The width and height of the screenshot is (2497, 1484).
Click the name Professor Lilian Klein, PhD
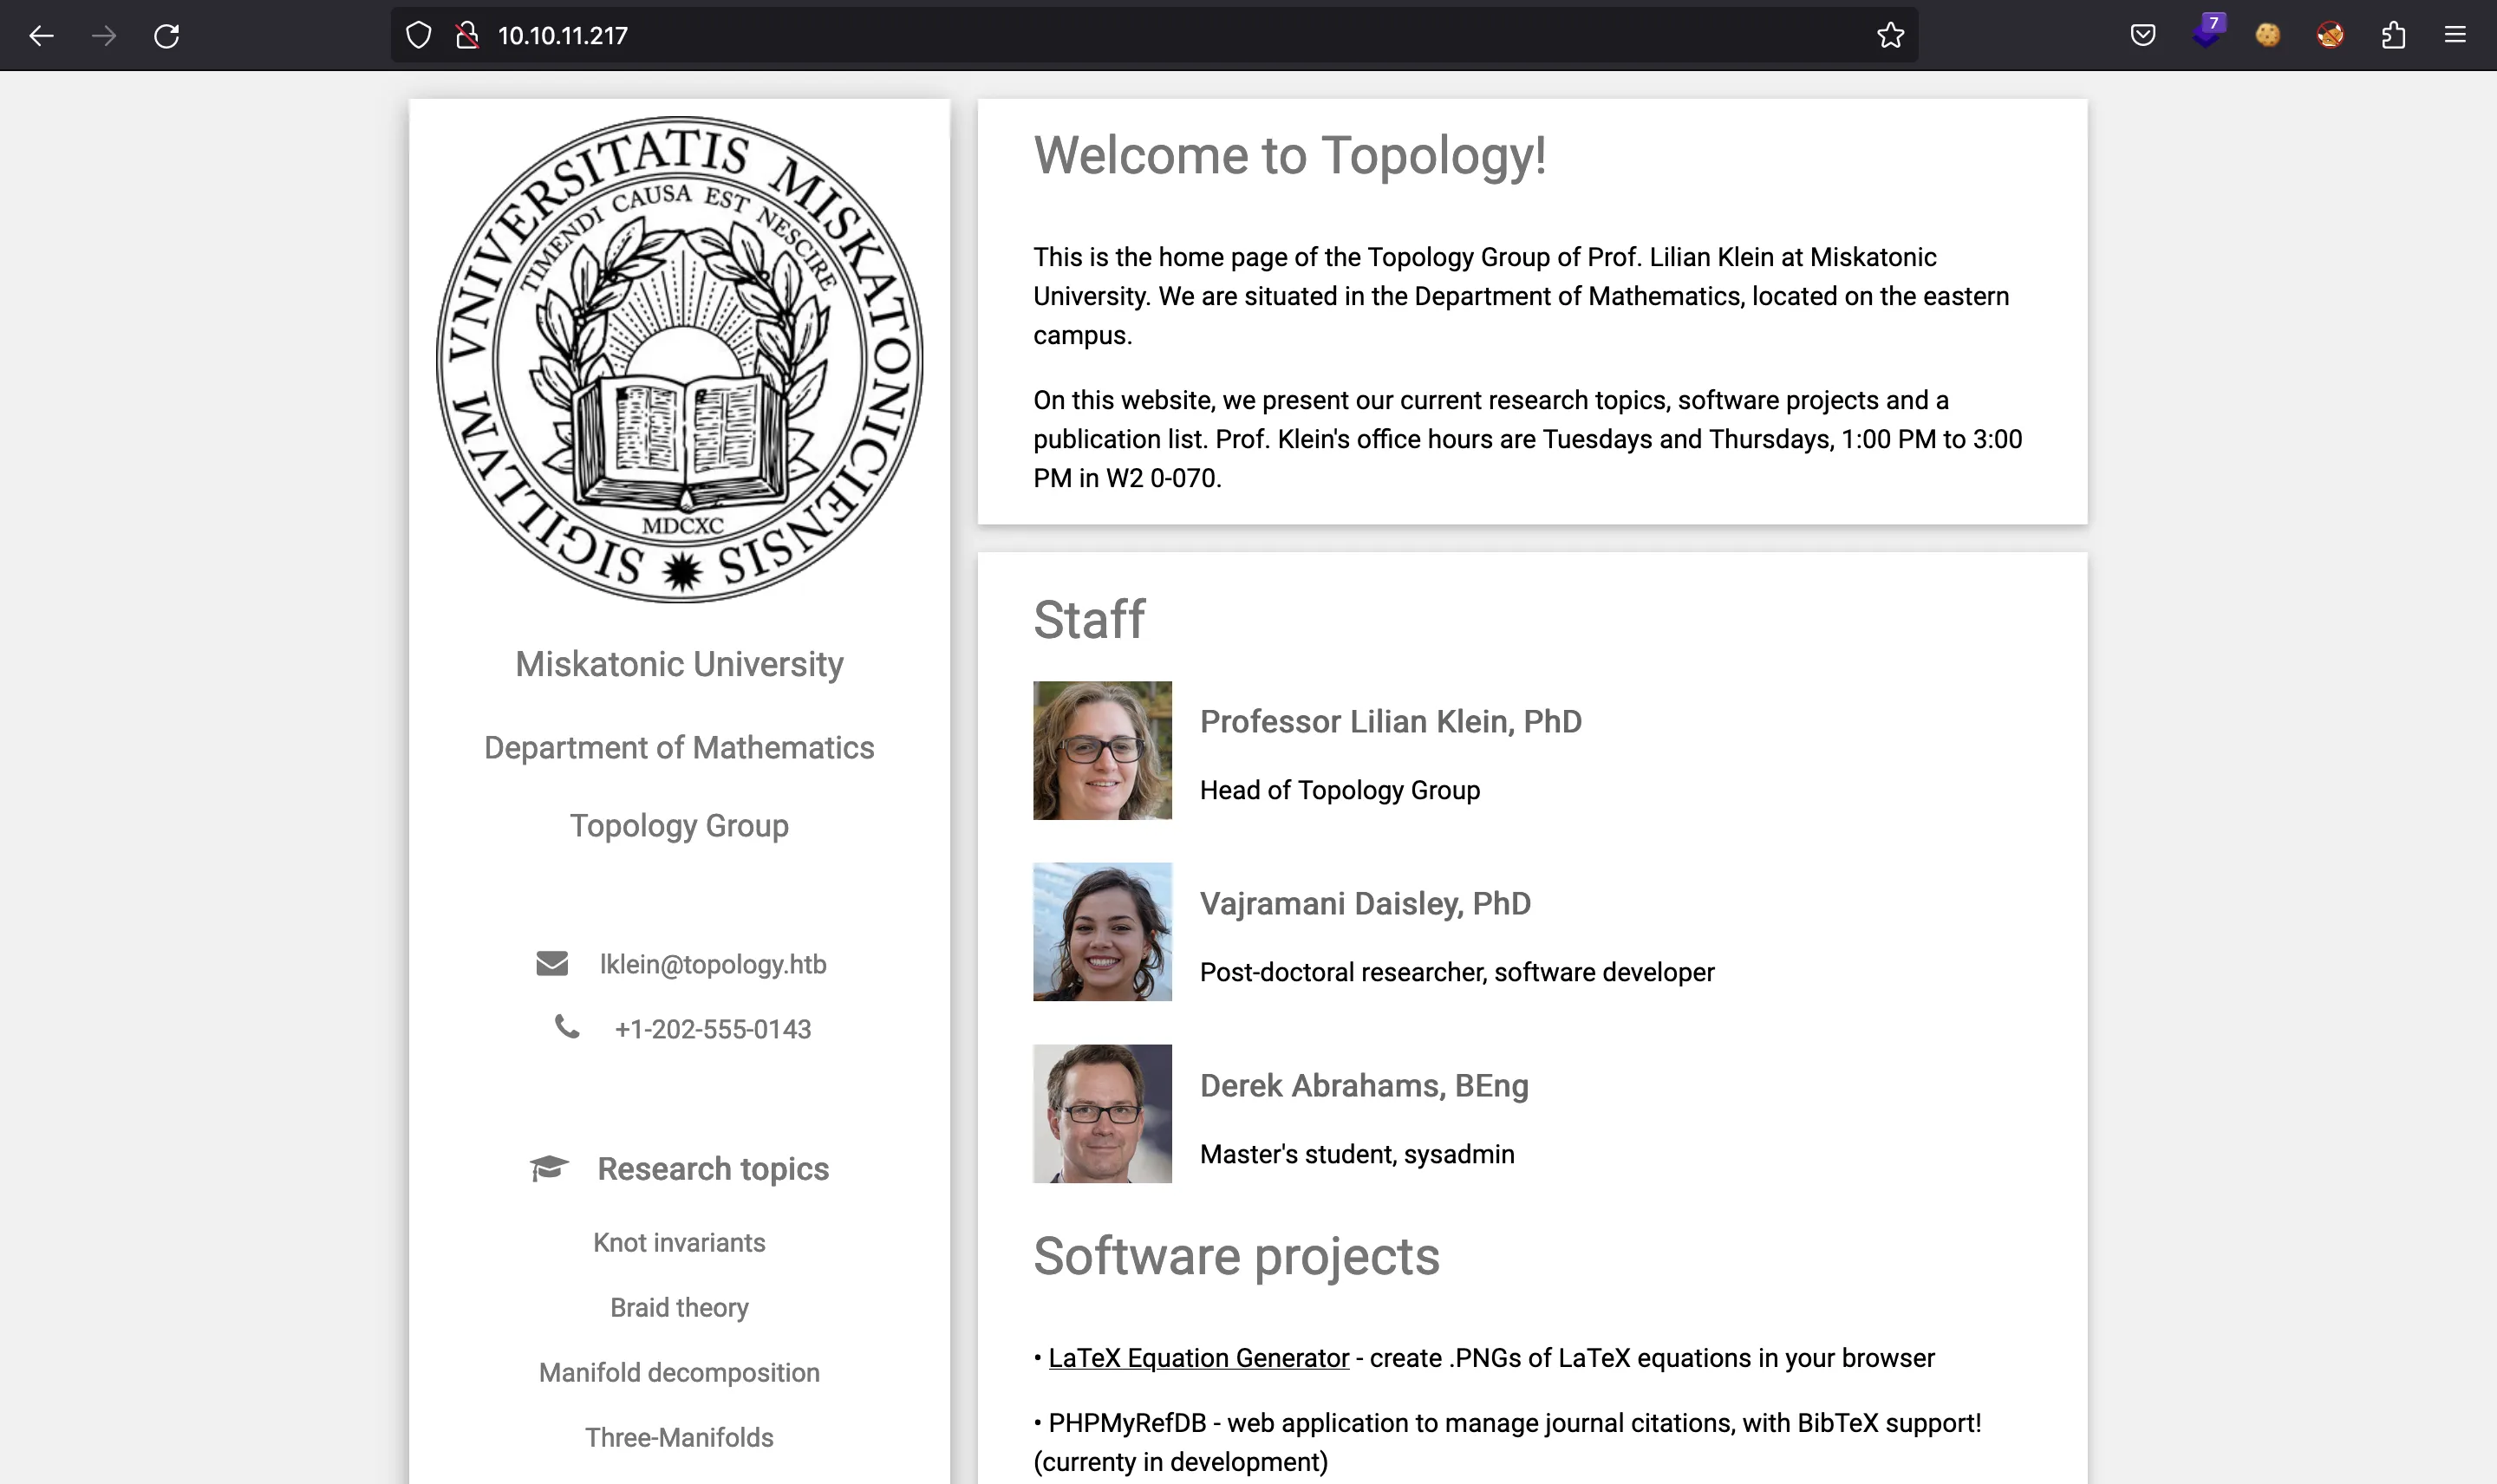[x=1391, y=722]
